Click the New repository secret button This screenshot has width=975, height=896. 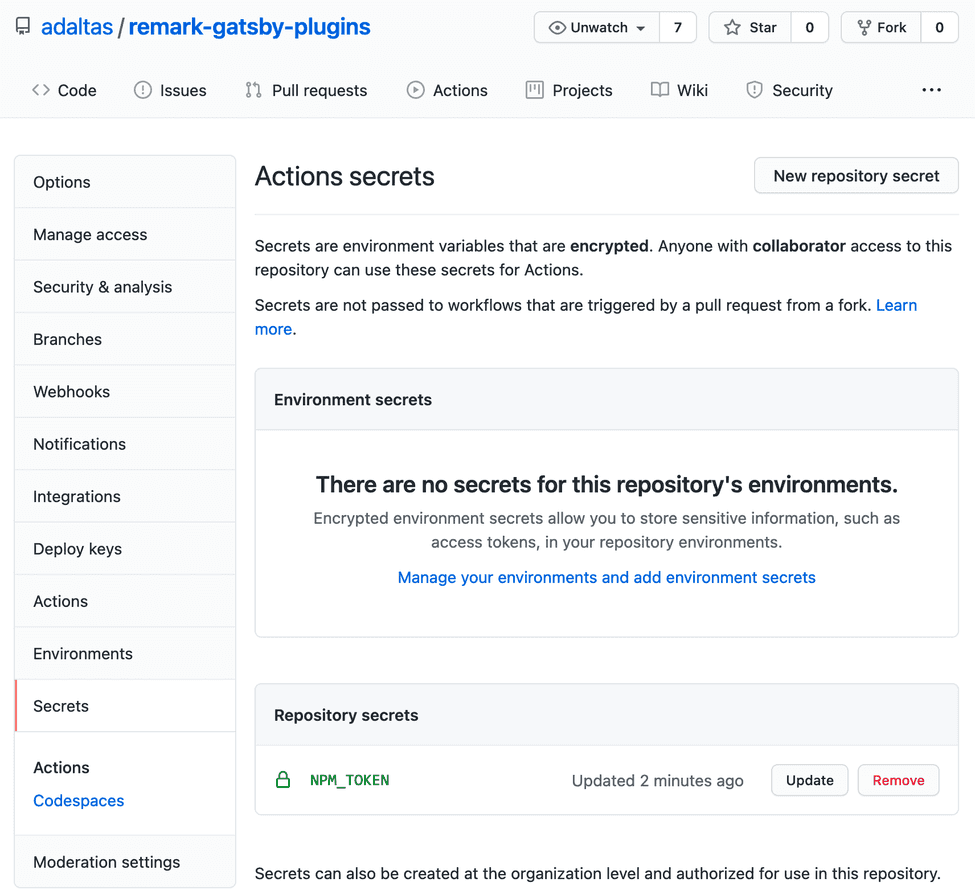click(x=856, y=175)
